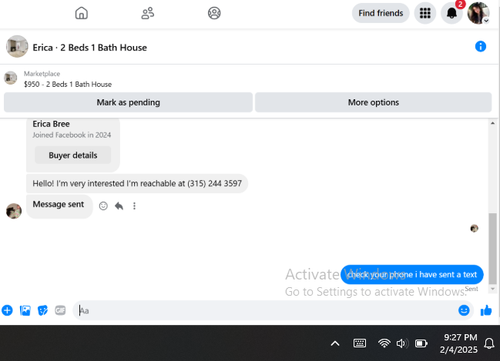Viewport: 500px width, 361px height.
Task: Reply to the Message sent bubble
Action: tap(119, 206)
